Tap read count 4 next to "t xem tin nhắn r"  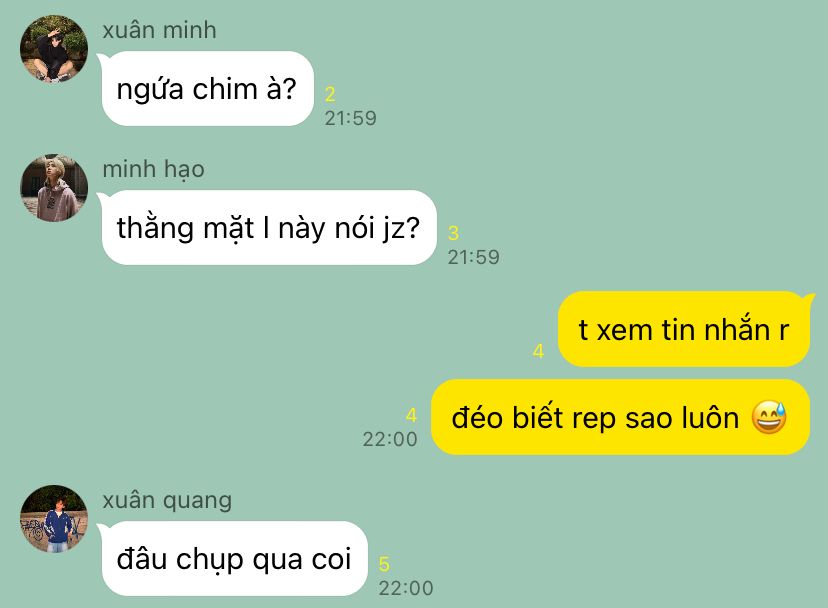tap(539, 351)
